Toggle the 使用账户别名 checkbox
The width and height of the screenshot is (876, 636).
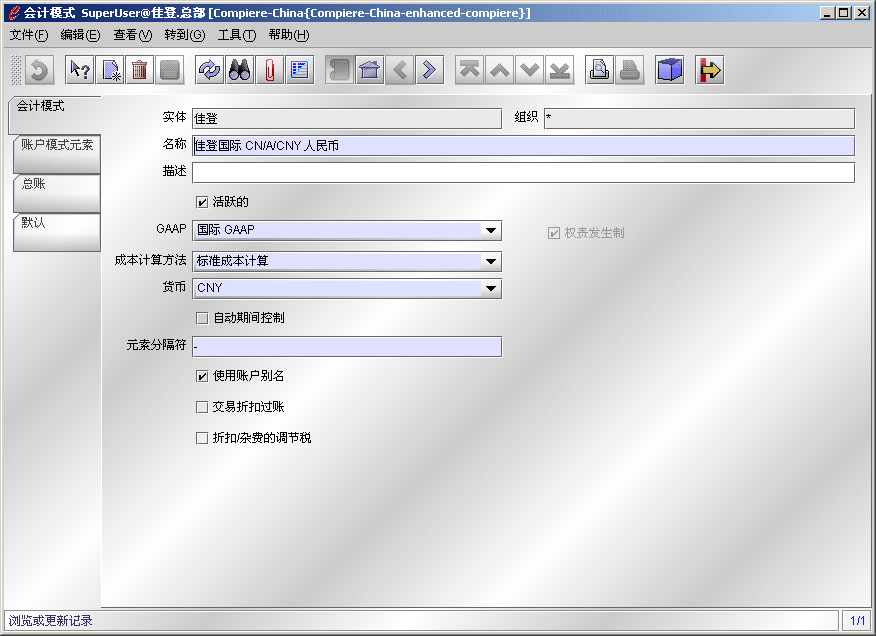(203, 377)
